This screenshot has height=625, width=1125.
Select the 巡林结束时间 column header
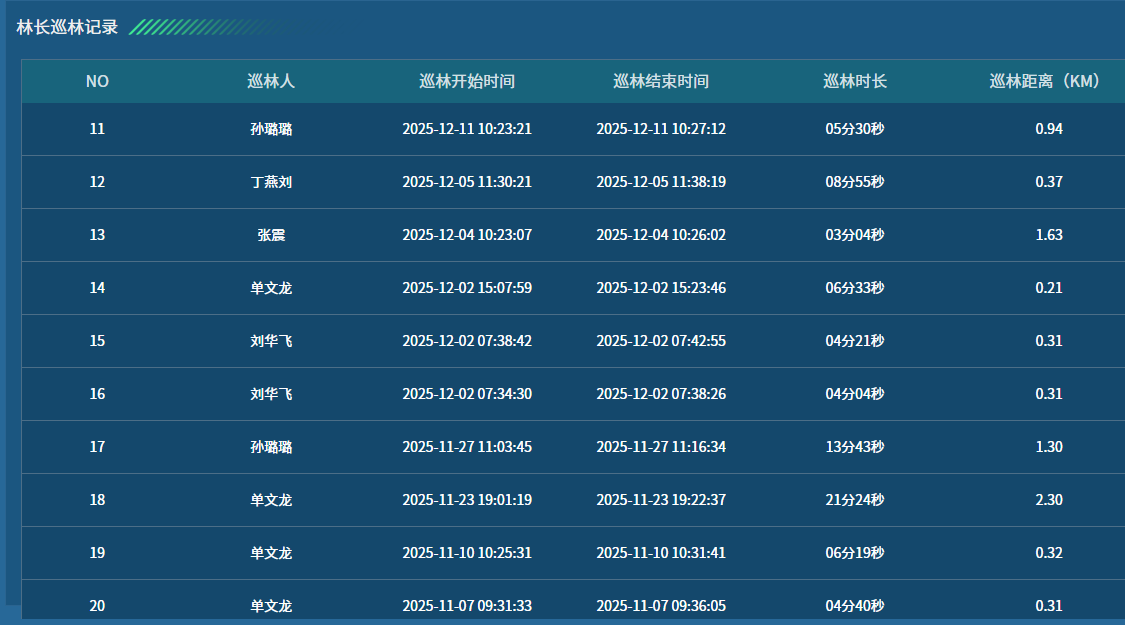pyautogui.click(x=661, y=82)
